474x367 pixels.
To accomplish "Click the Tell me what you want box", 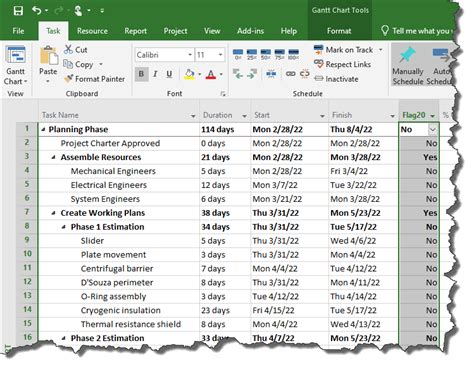I will (x=417, y=31).
